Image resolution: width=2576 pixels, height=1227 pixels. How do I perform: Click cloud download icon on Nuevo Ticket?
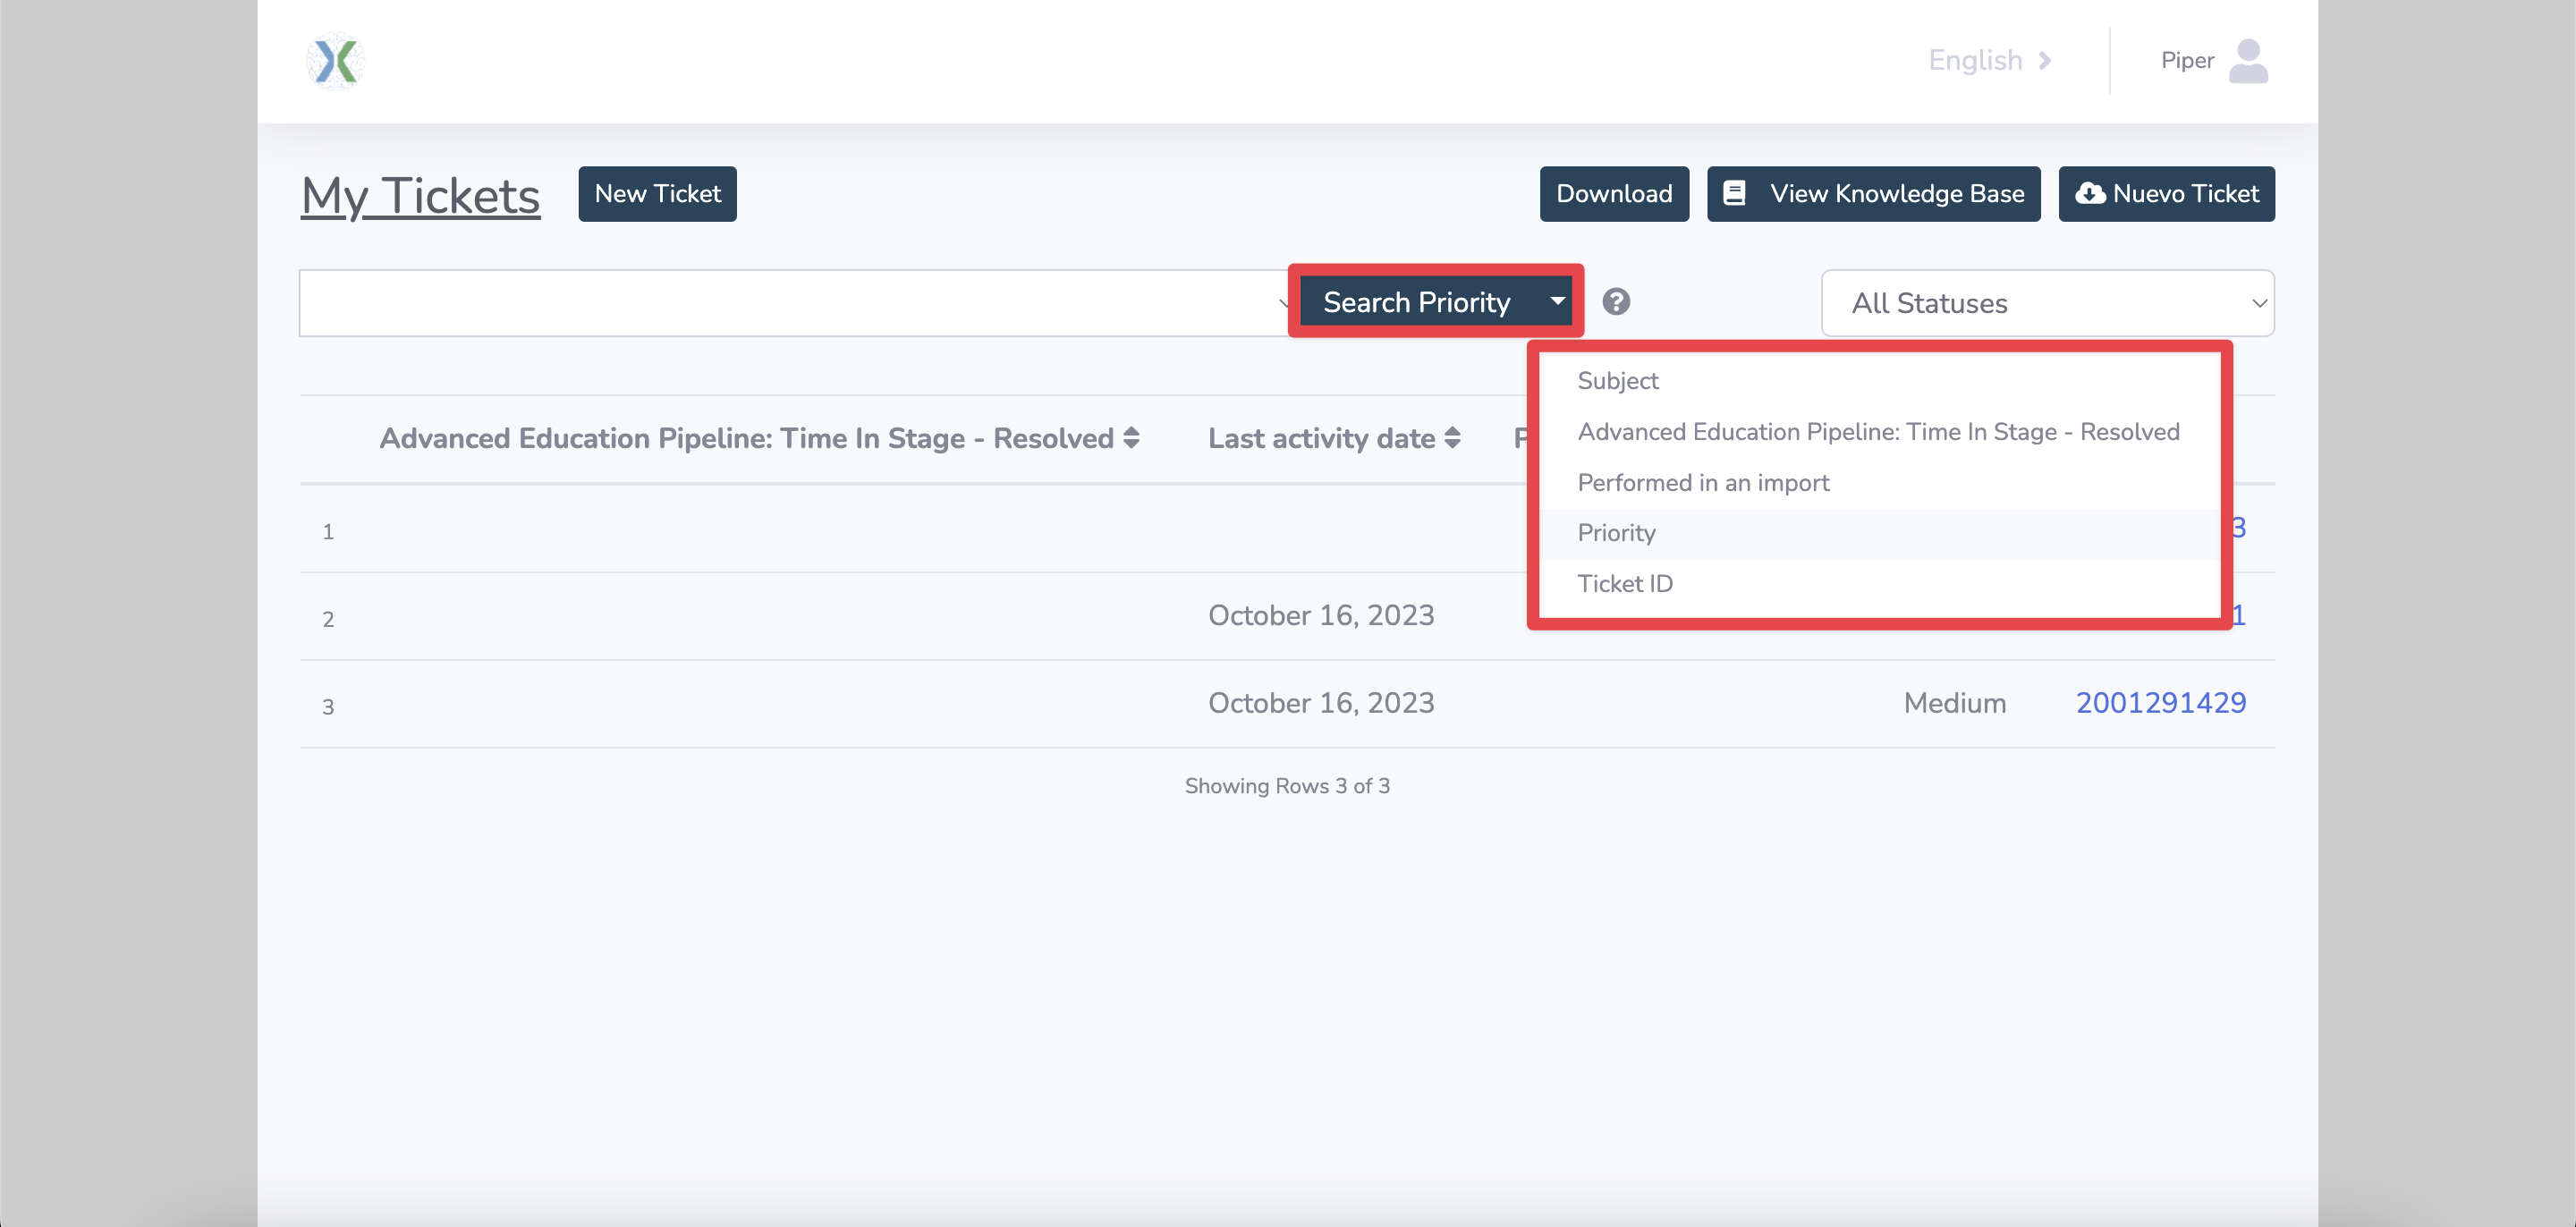[x=2090, y=194]
